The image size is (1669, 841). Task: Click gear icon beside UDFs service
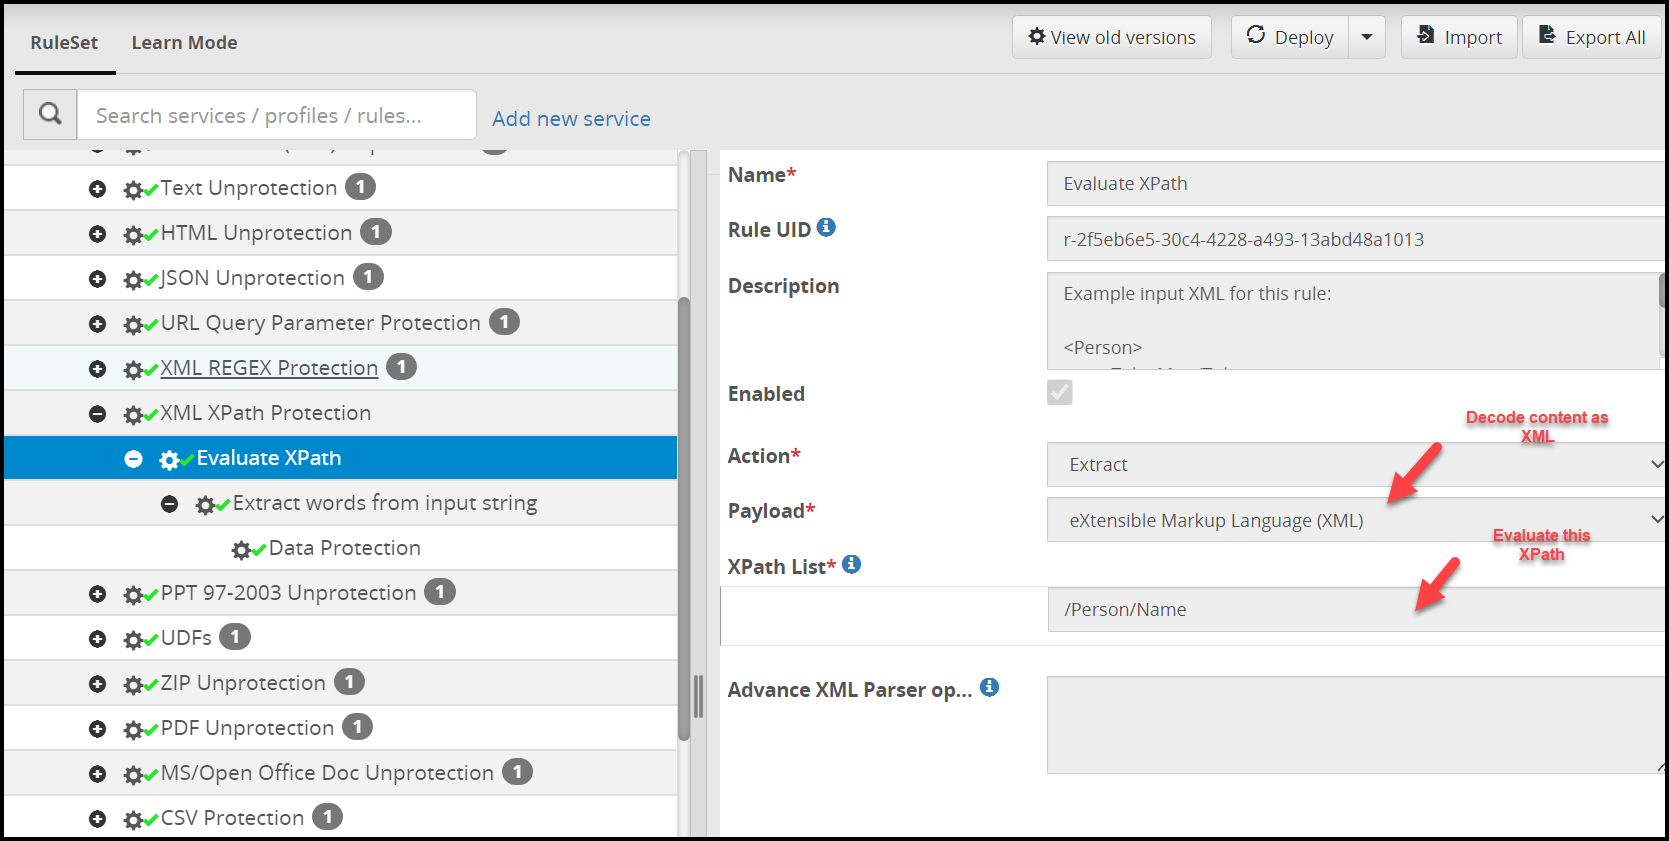[134, 639]
